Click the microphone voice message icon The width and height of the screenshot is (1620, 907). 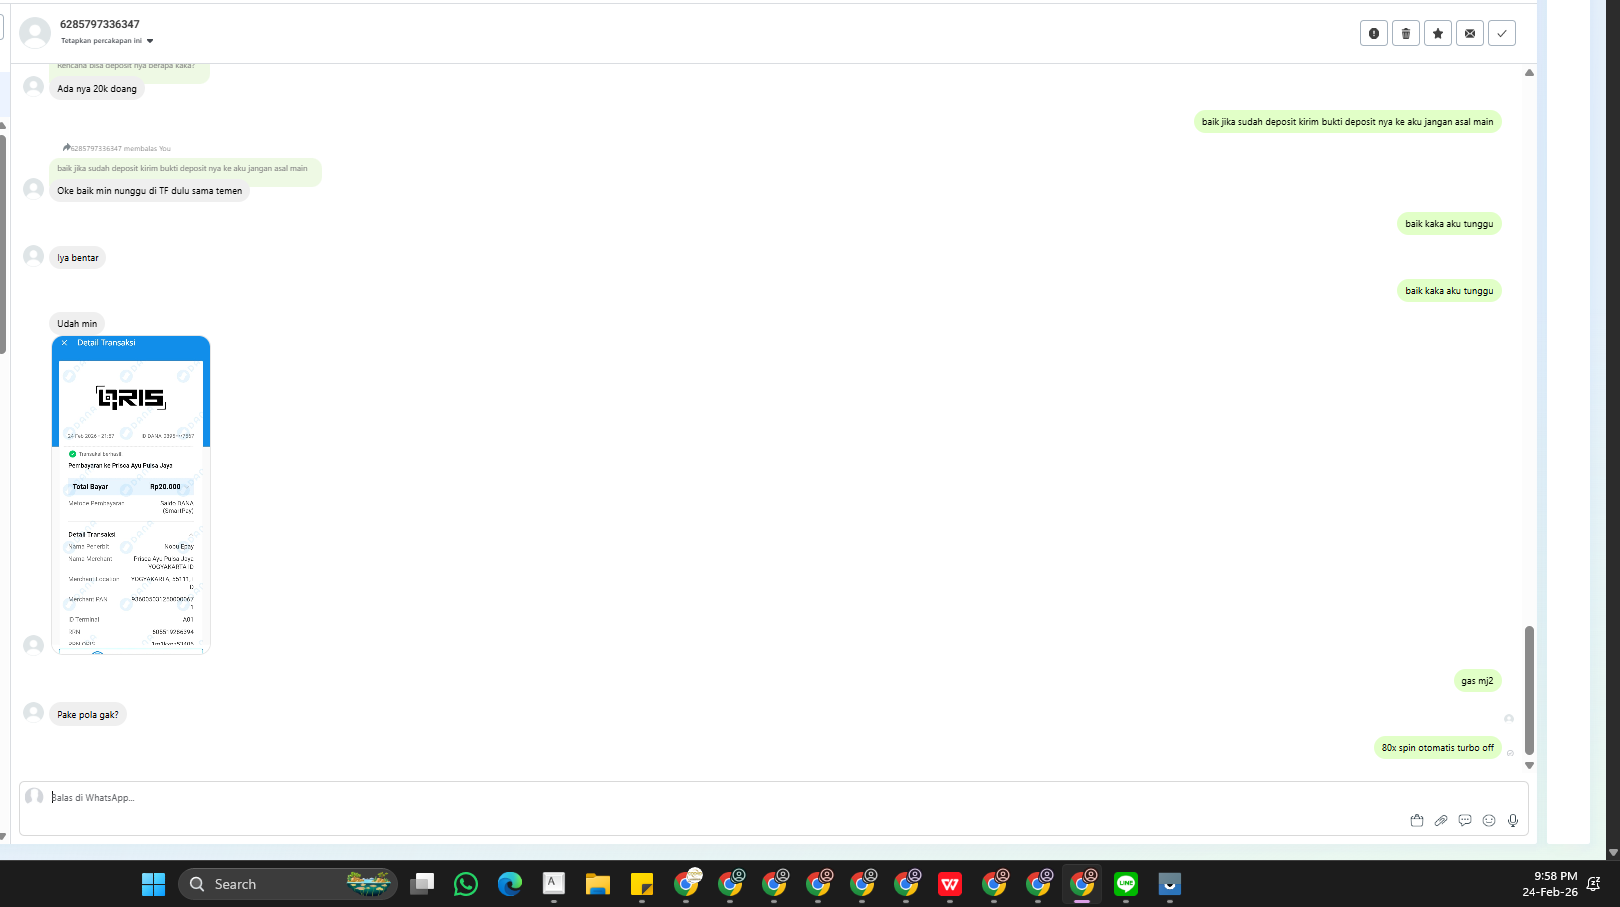1513,820
